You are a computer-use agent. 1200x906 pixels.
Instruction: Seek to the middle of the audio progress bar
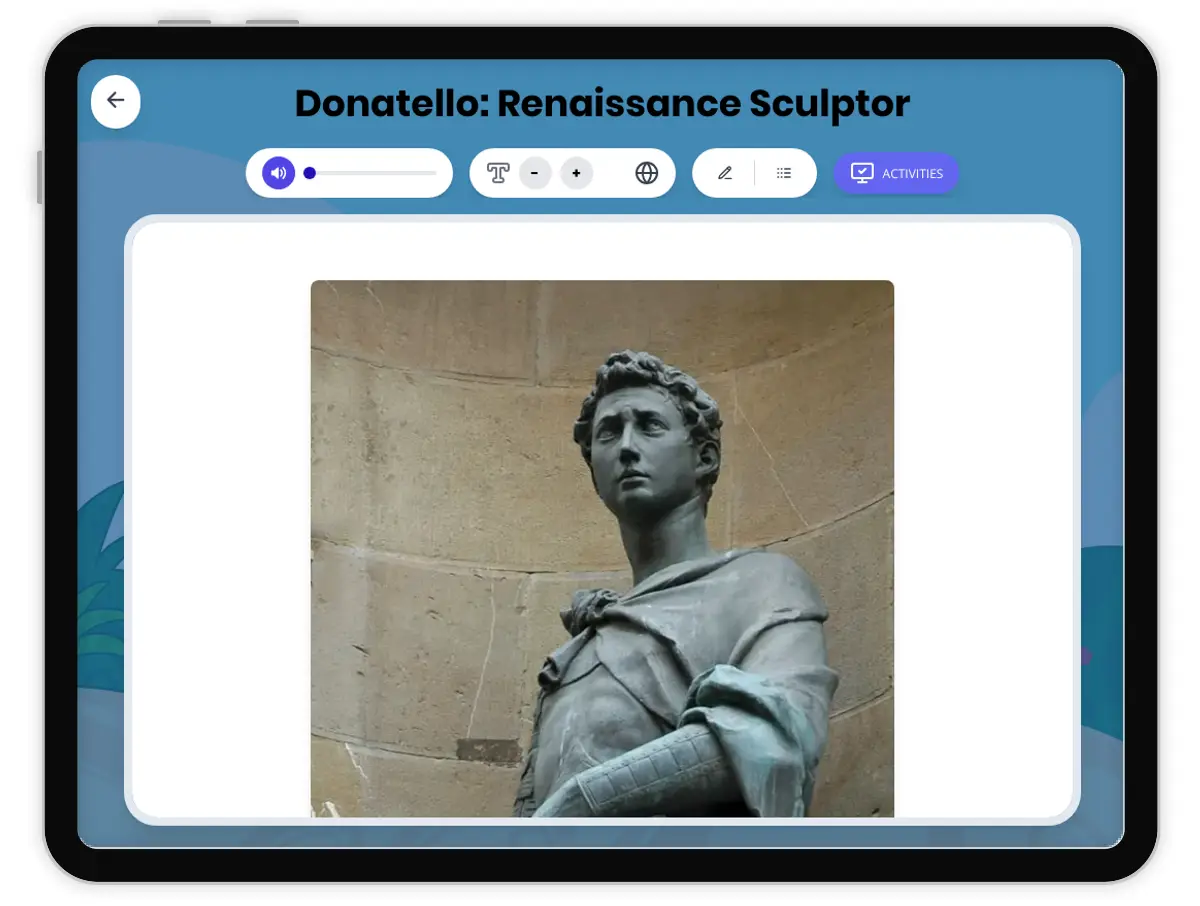pyautogui.click(x=373, y=173)
